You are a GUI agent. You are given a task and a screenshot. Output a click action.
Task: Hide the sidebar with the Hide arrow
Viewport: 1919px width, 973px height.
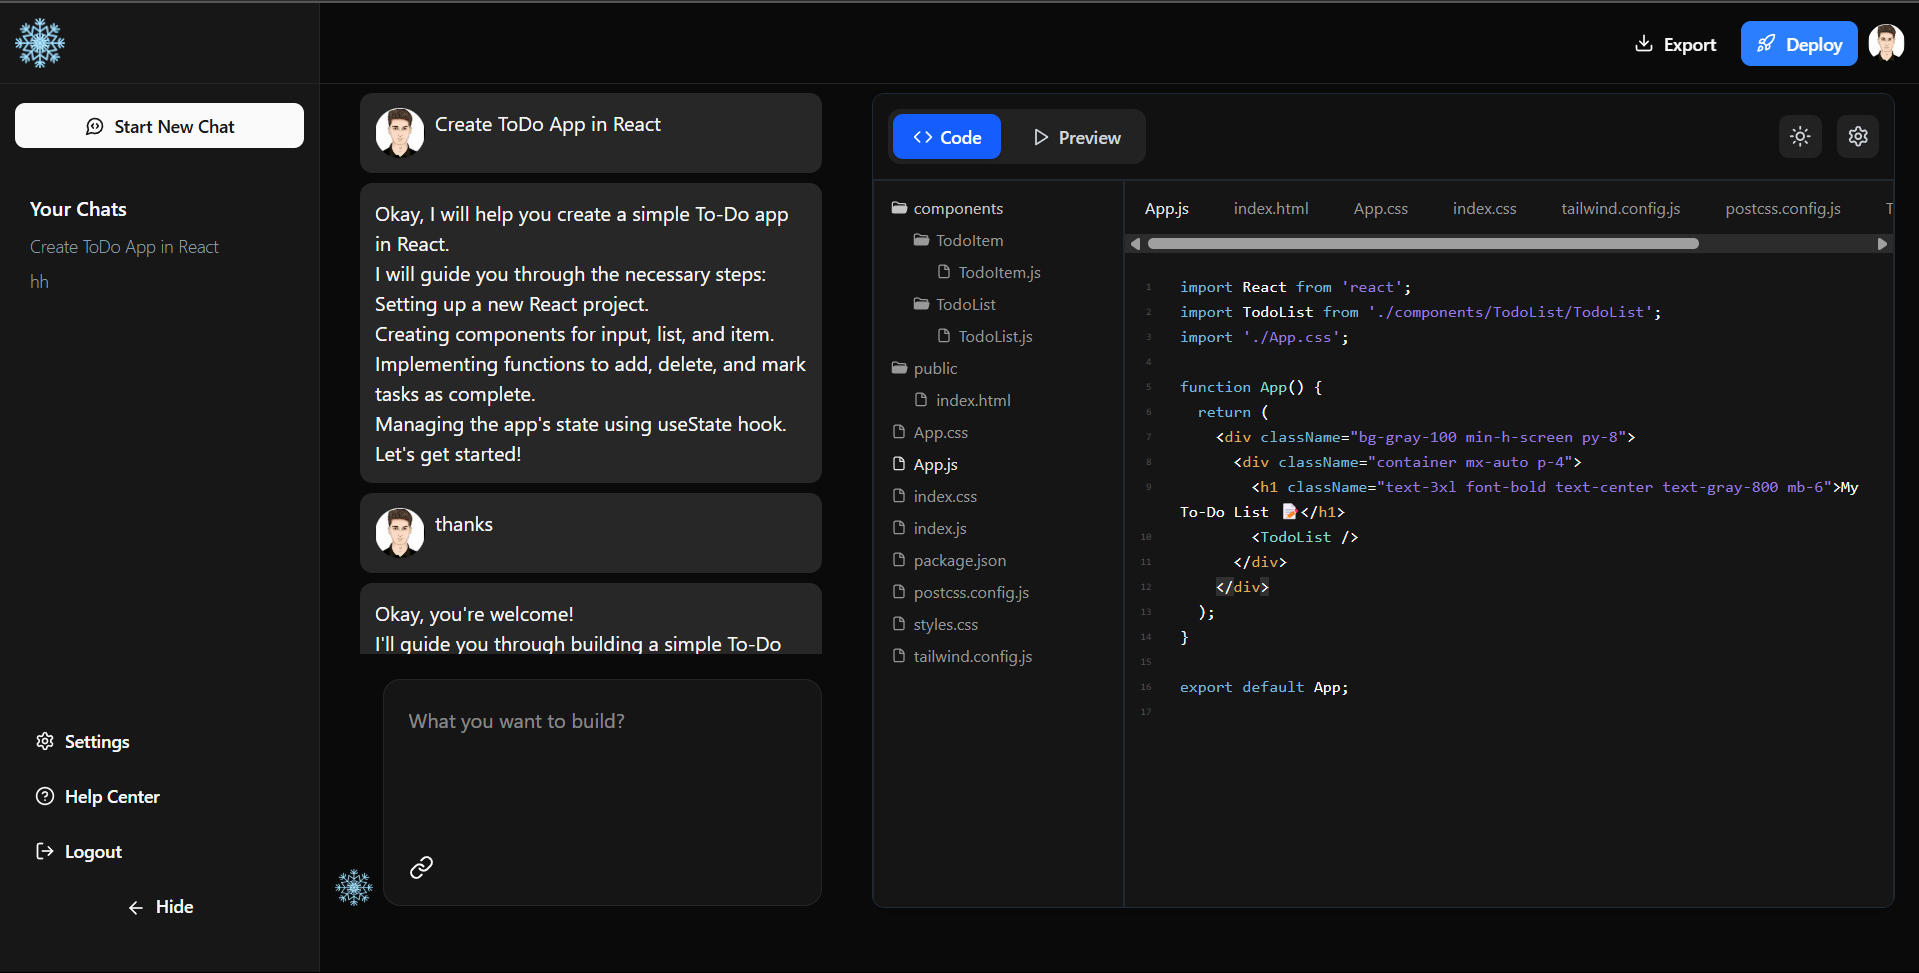[160, 907]
